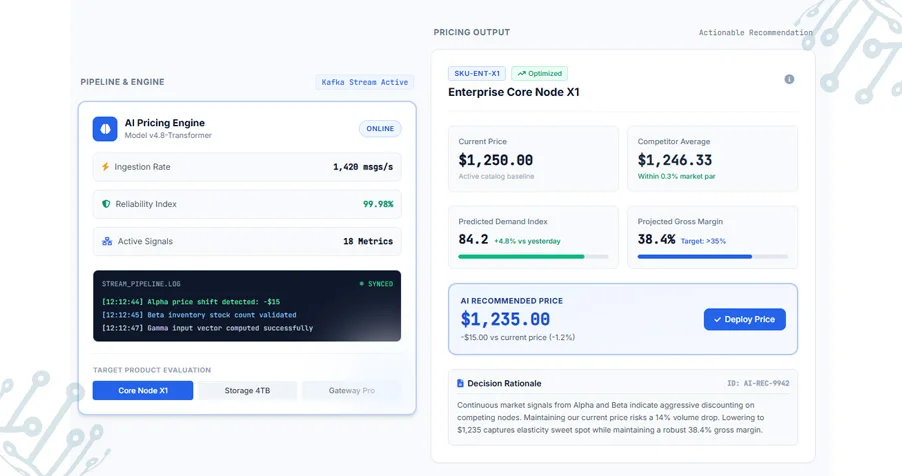Click the Model v4.8-Transformer subtitle

click(168, 135)
